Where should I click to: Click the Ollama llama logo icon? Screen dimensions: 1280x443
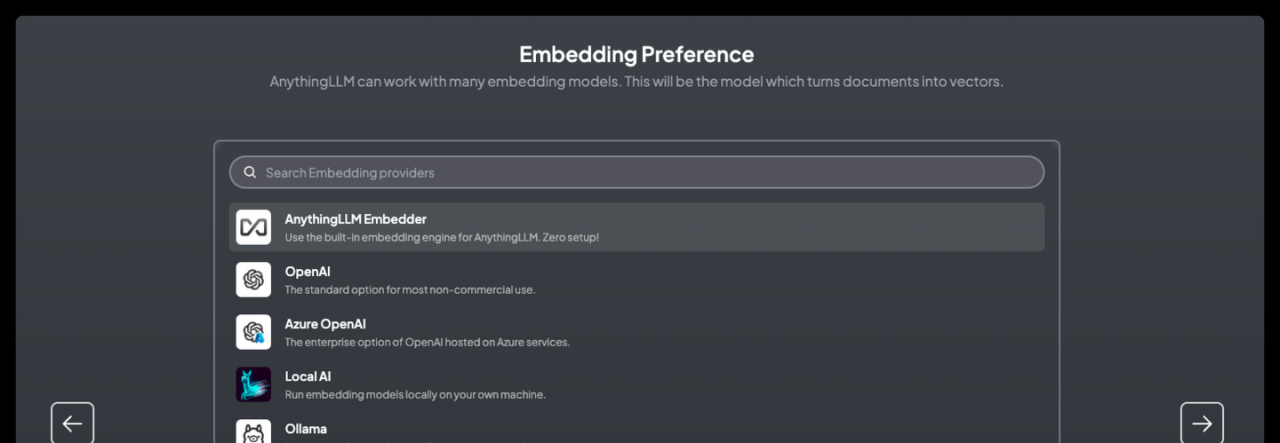tap(253, 432)
